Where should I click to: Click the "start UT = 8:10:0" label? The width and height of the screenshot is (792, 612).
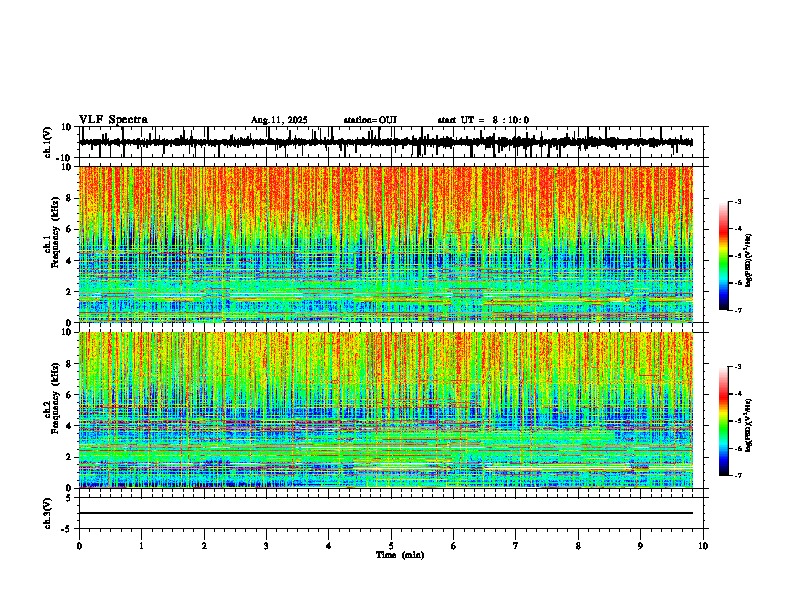483,120
